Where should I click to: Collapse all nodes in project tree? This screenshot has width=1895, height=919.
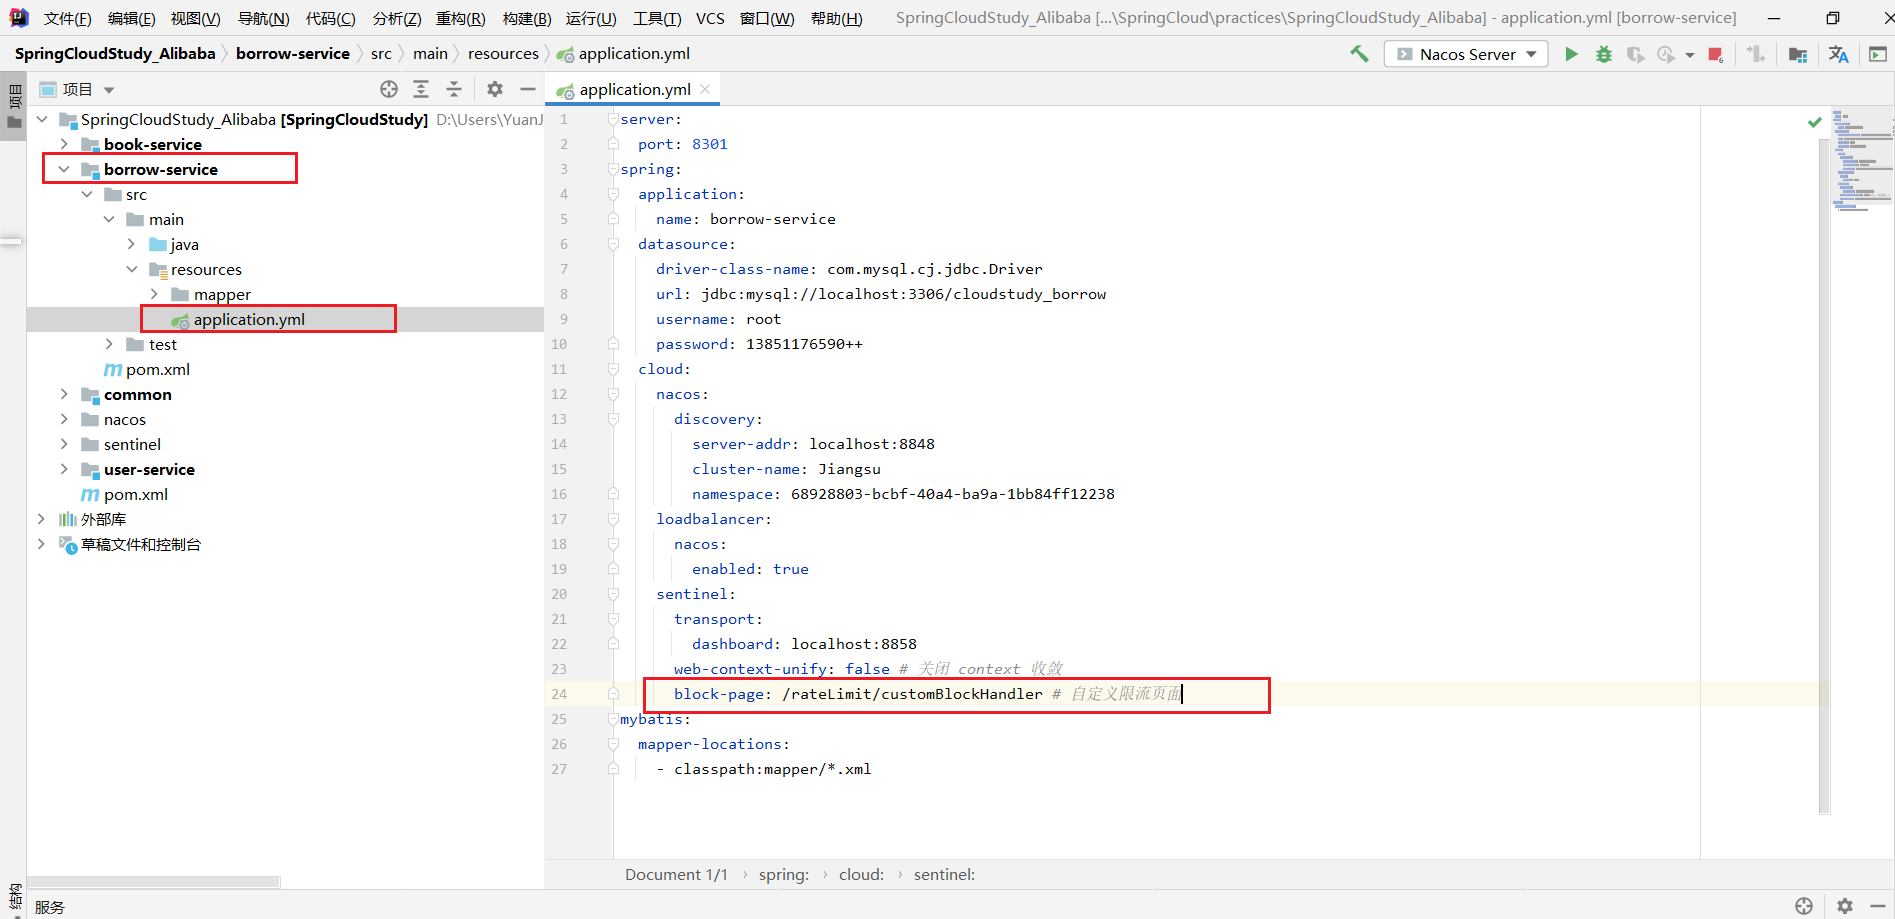454,89
